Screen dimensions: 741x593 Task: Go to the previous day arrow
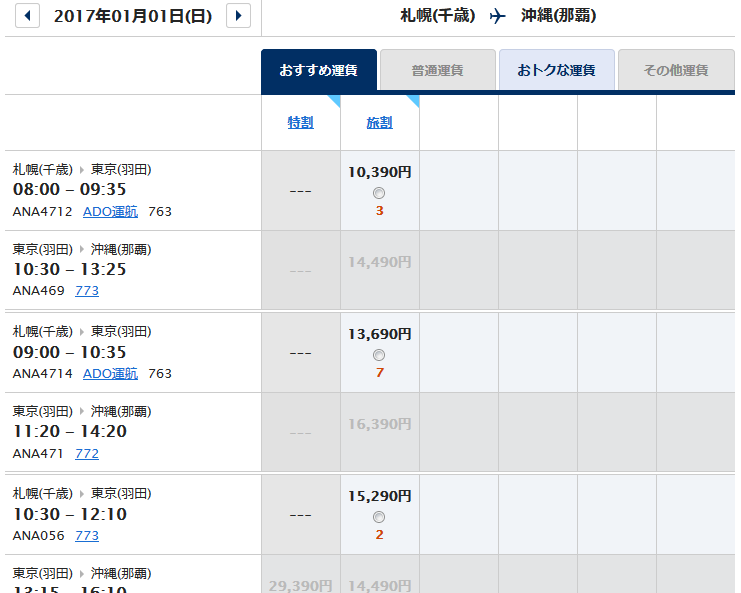[x=27, y=16]
